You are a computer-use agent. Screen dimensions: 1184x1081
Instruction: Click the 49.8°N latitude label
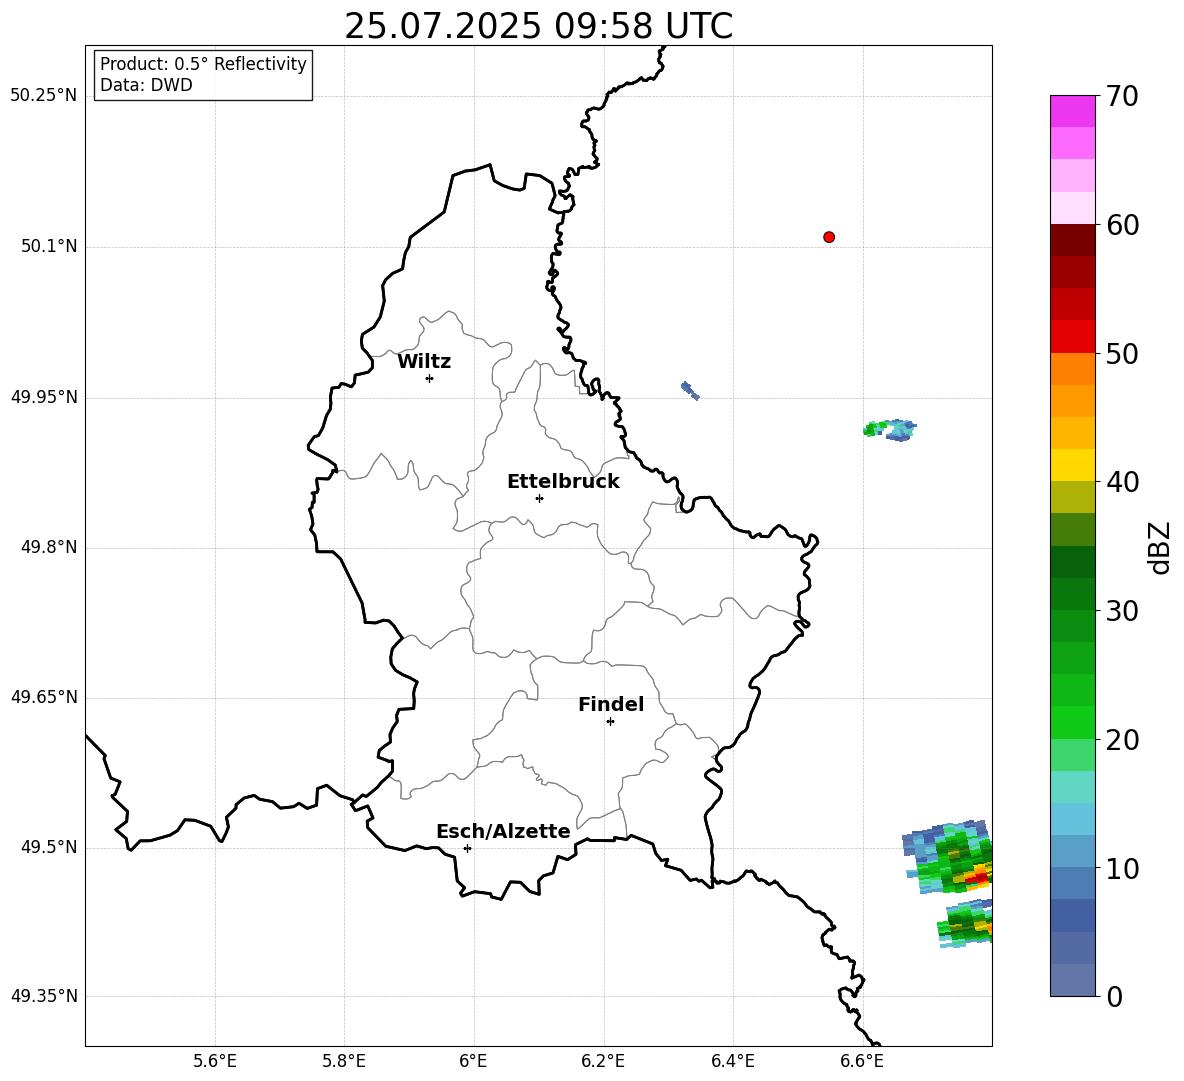click(x=49, y=547)
